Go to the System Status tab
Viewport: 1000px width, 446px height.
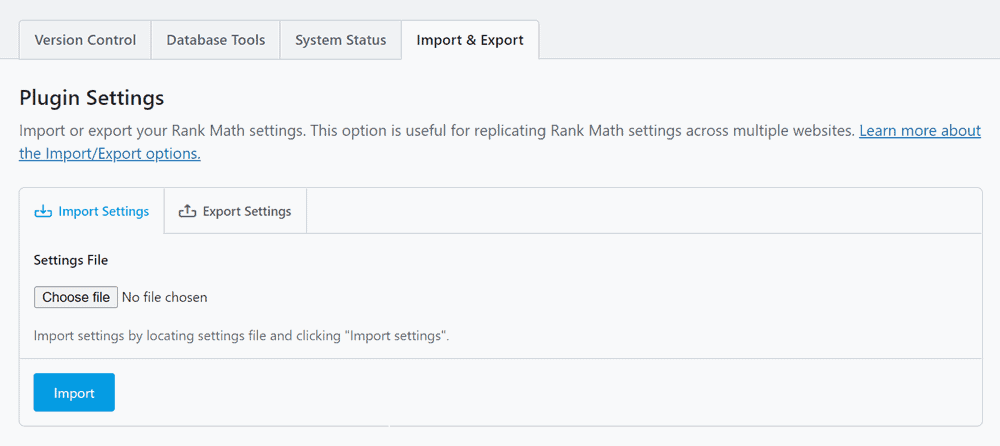click(340, 40)
